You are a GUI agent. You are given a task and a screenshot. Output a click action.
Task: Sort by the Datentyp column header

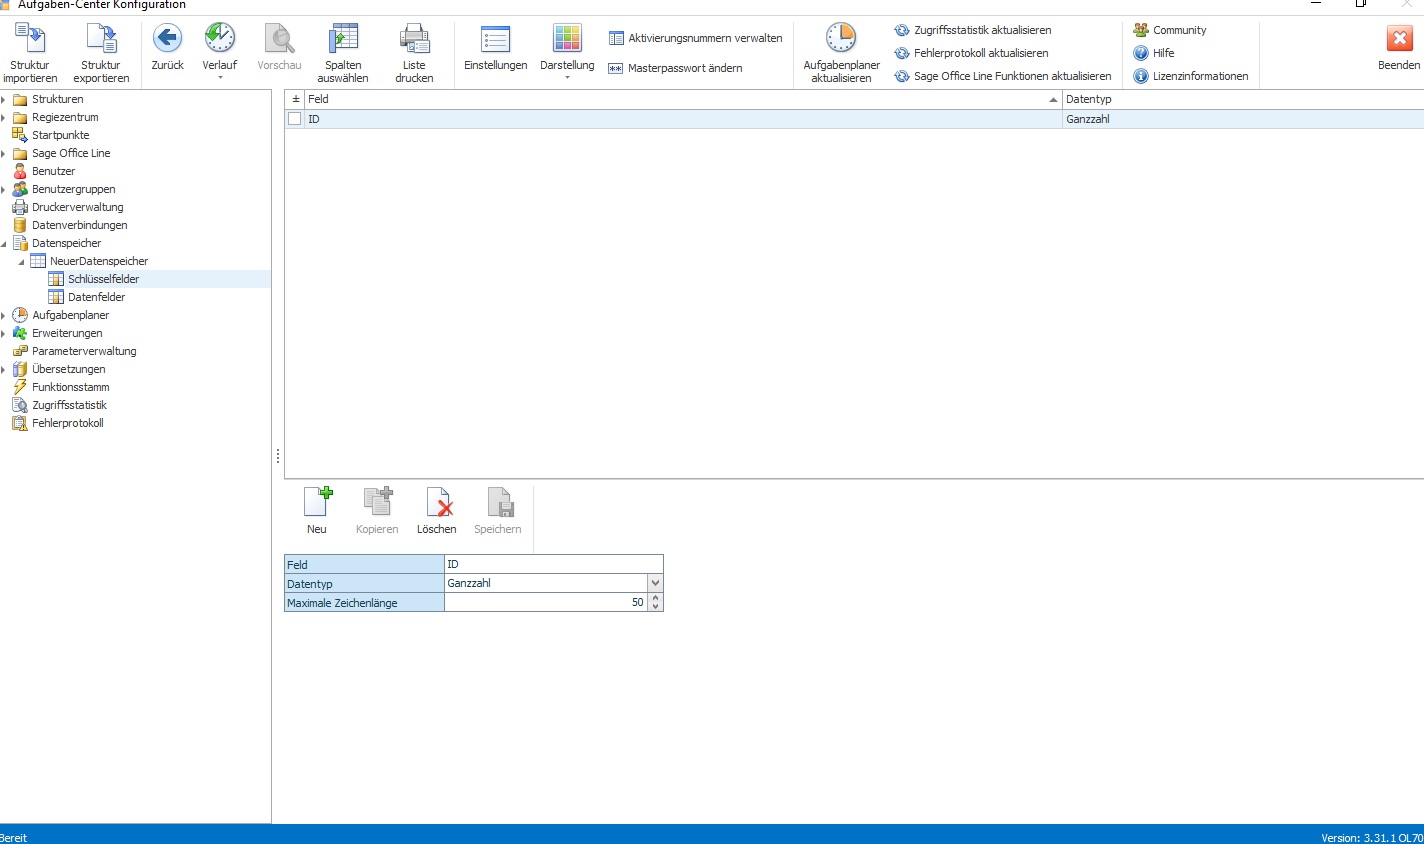click(x=1243, y=99)
